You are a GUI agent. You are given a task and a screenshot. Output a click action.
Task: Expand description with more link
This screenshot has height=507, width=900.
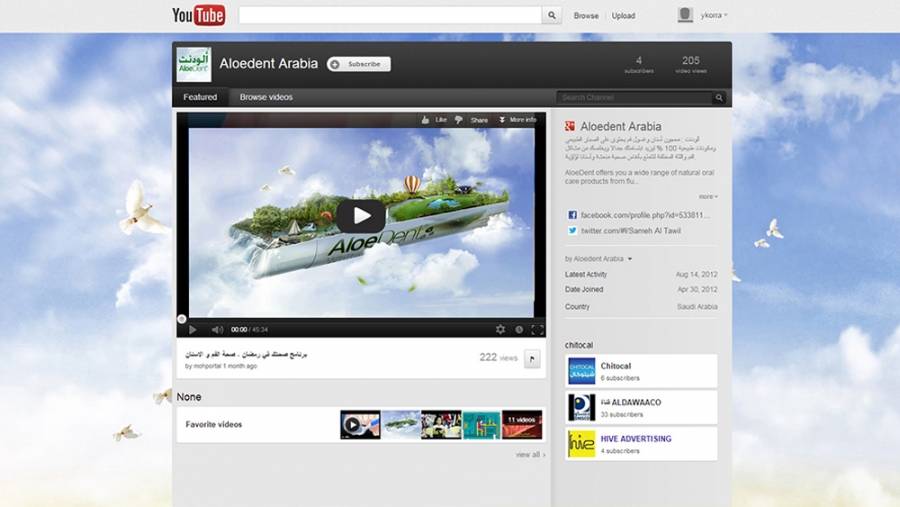click(708, 196)
